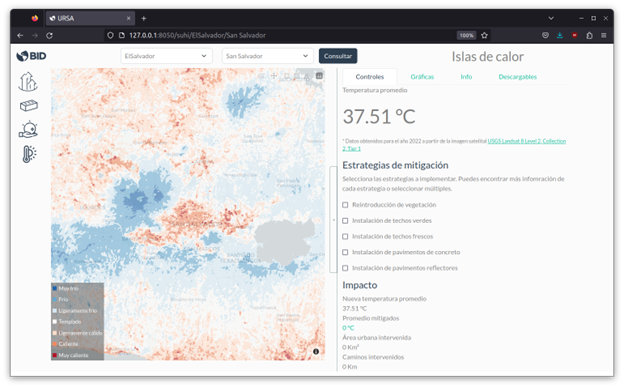Click the map info button icon

click(x=316, y=351)
